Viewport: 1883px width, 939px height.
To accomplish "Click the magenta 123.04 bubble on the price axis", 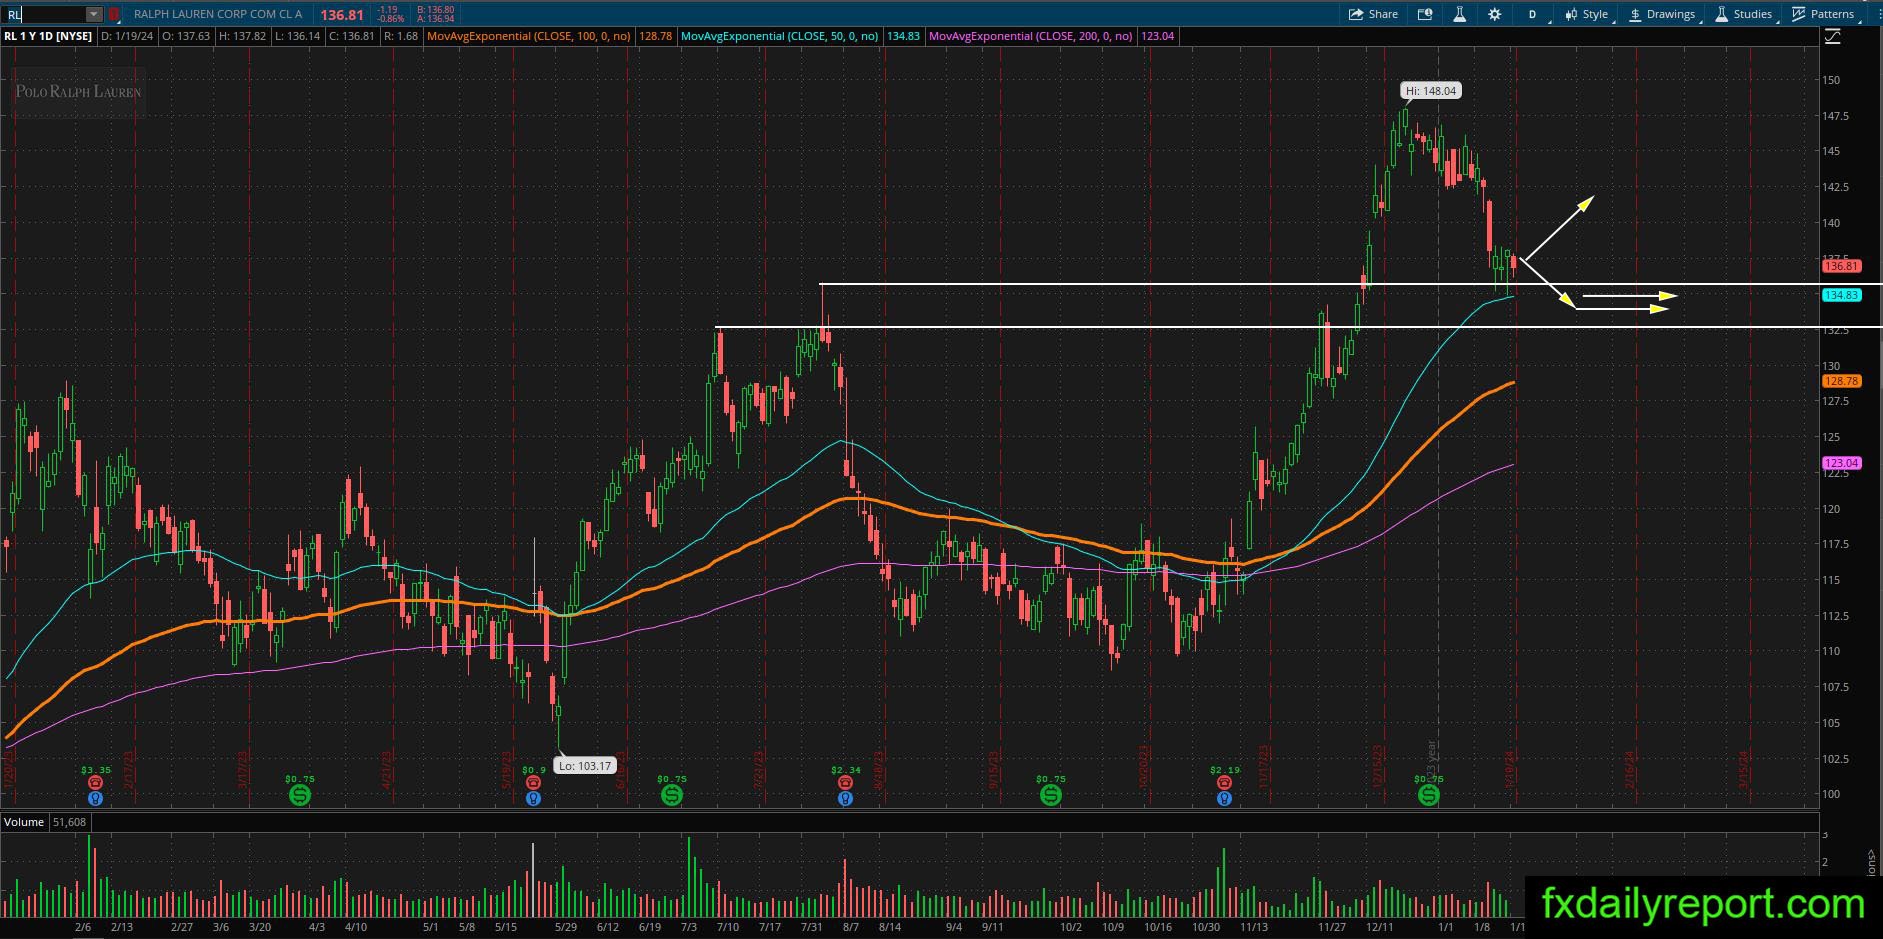I will point(1841,463).
